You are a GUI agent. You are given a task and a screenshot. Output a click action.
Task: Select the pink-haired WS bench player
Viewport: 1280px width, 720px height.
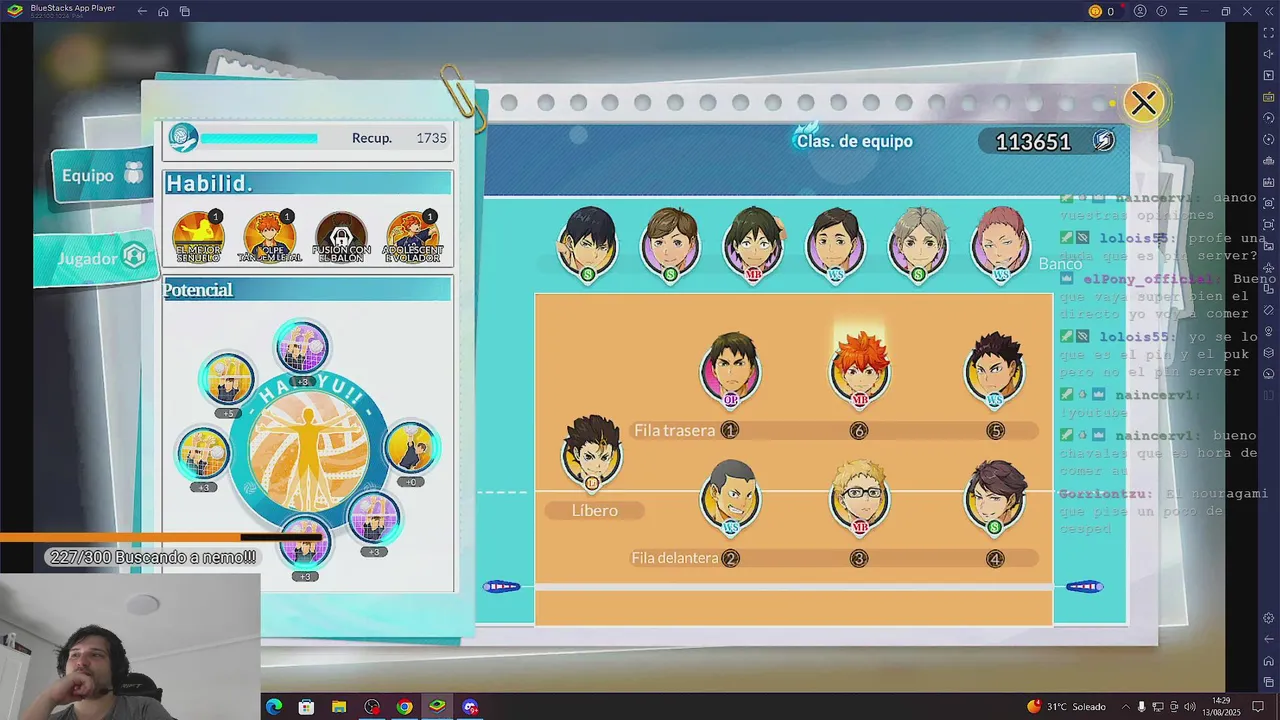[1001, 244]
